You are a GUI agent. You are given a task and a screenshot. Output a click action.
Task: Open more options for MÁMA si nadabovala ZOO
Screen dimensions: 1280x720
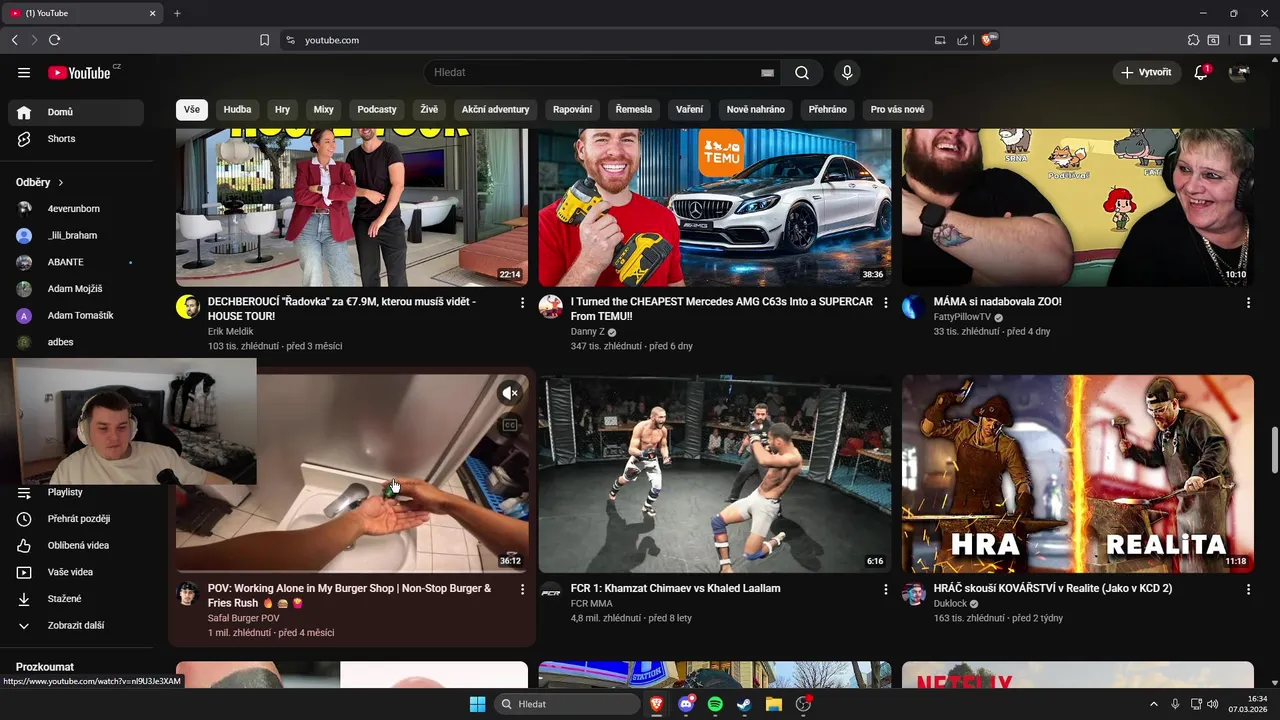click(x=1248, y=302)
